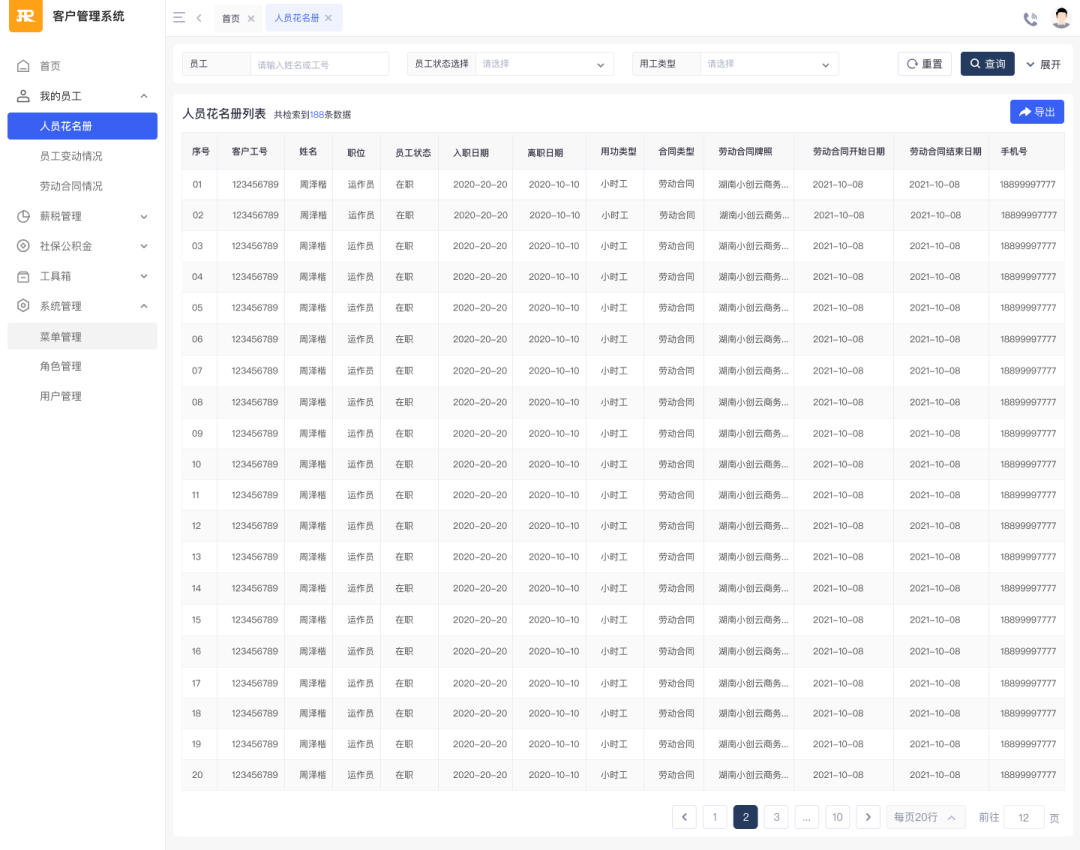
Task: Open 员工变动情况 in the sidebar
Action: tap(71, 156)
